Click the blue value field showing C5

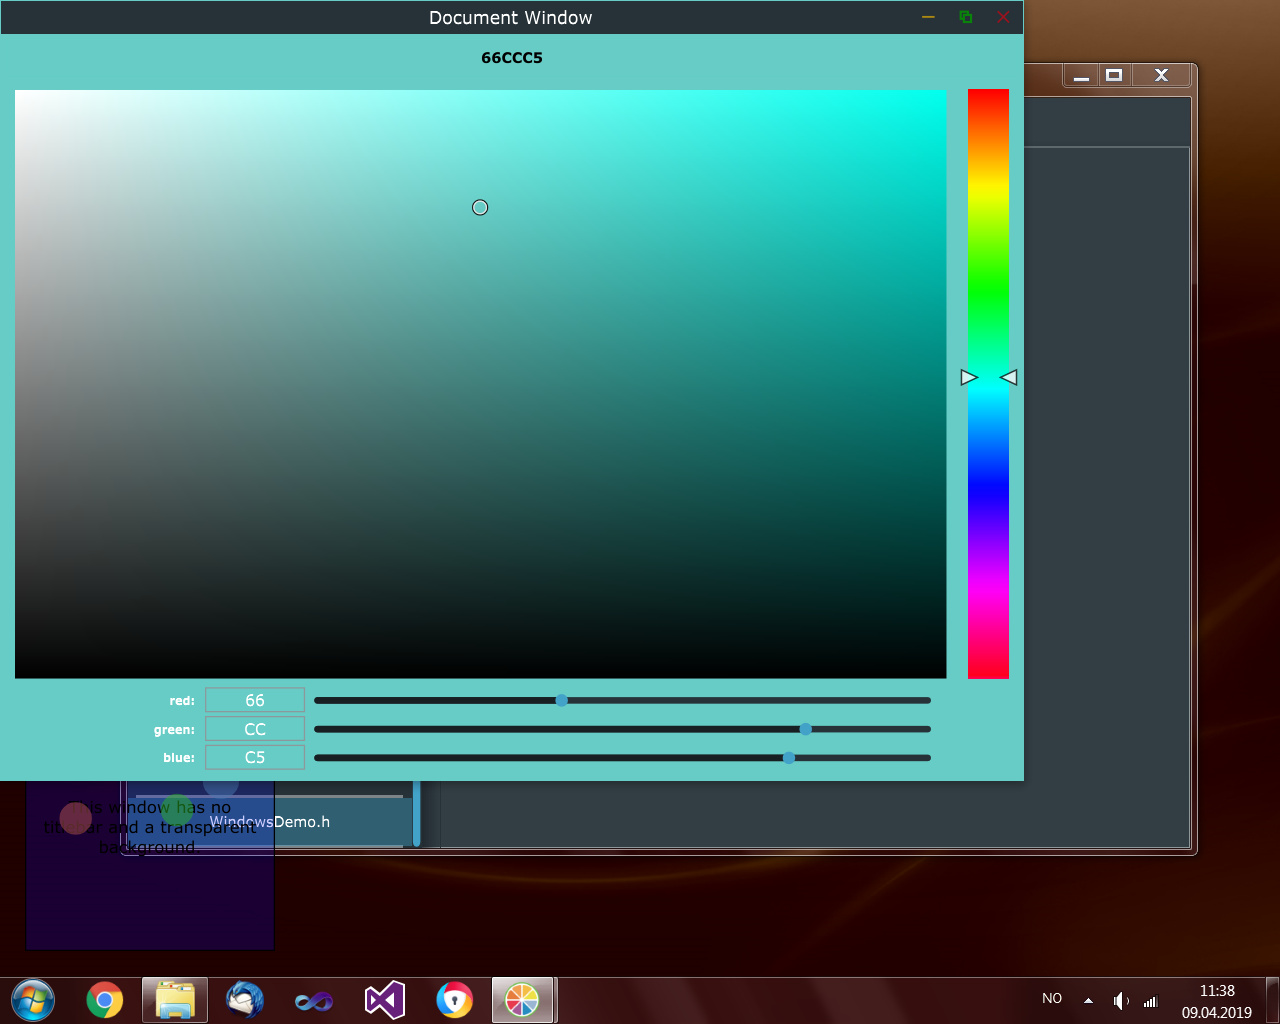pyautogui.click(x=255, y=758)
